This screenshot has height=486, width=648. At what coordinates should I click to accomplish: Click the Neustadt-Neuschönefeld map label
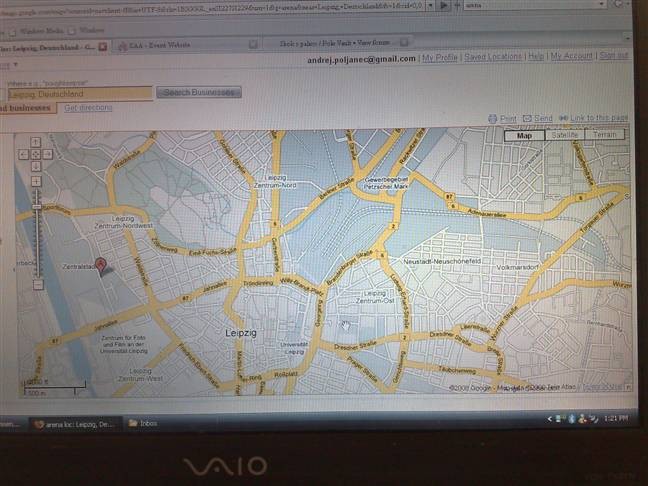tap(442, 262)
